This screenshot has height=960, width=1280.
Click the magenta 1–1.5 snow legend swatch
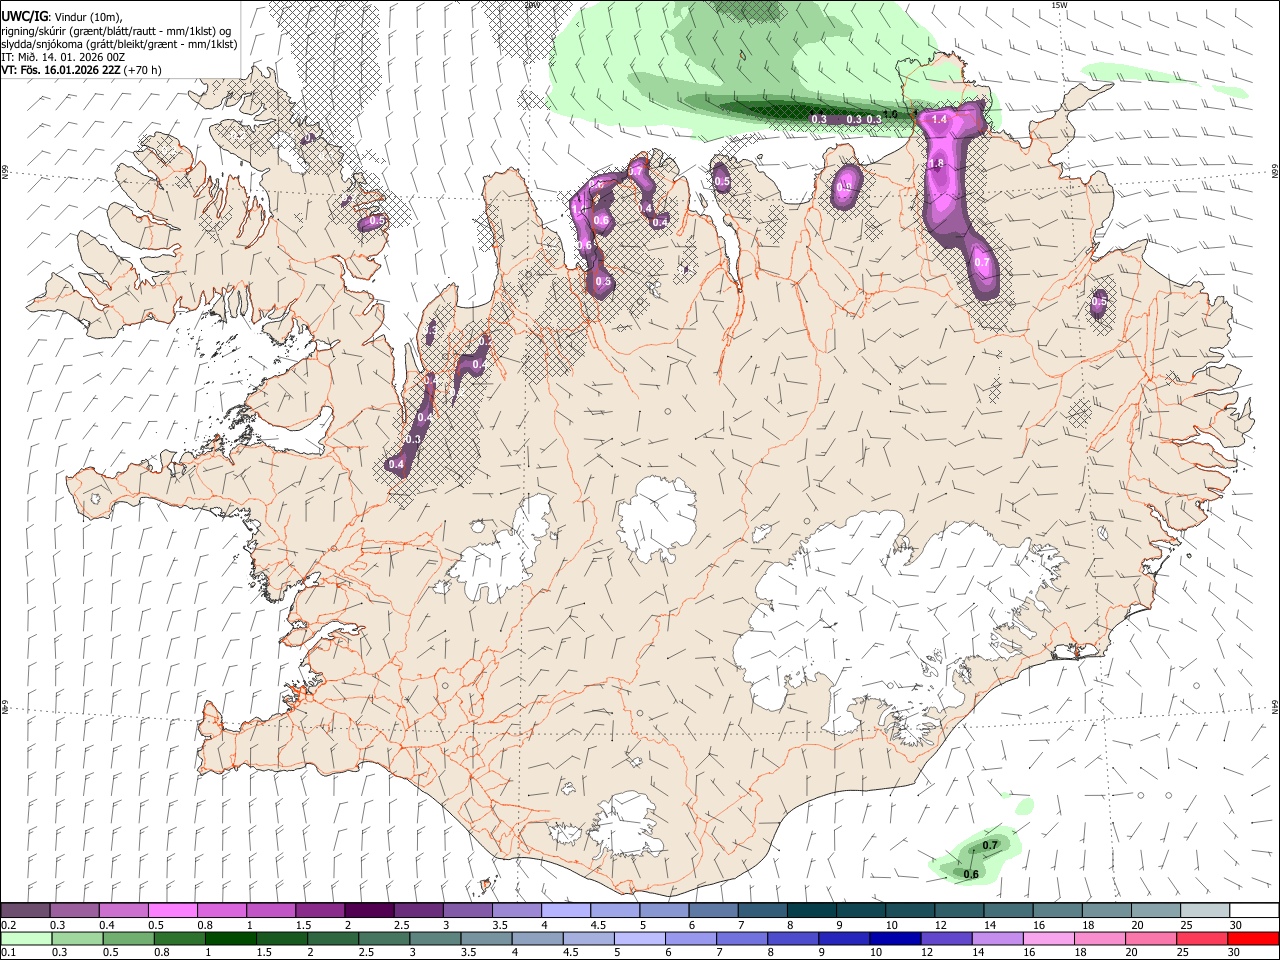[x=271, y=911]
